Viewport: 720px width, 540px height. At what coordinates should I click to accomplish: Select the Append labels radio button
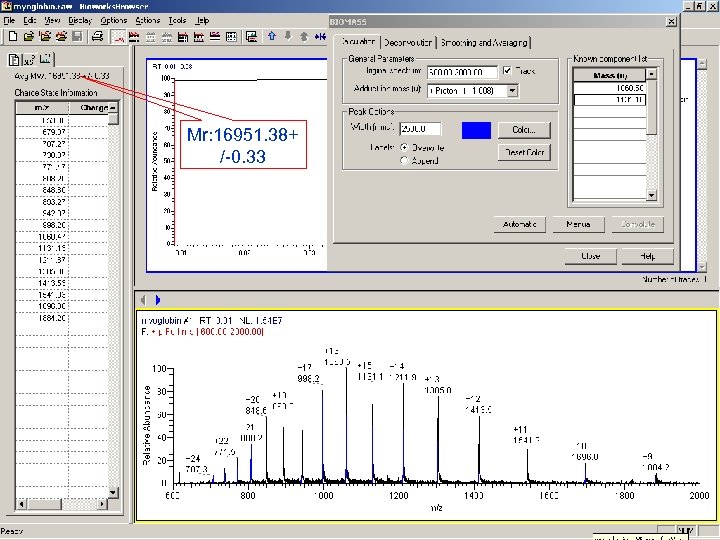[x=404, y=159]
